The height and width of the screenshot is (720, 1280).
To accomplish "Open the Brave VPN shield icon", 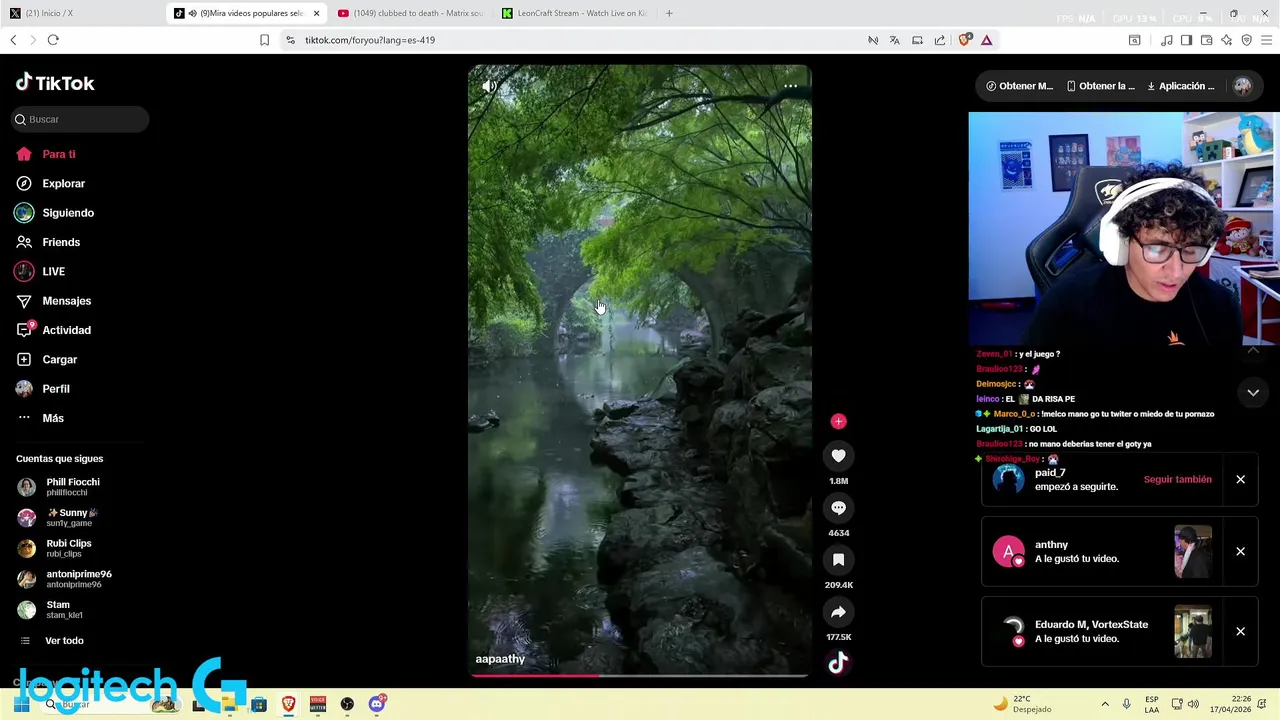I will pos(1246,40).
